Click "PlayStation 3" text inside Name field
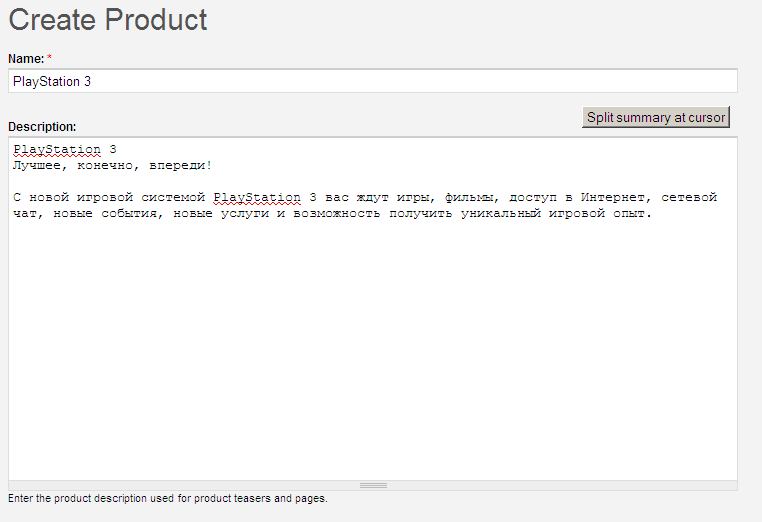 tap(52, 81)
